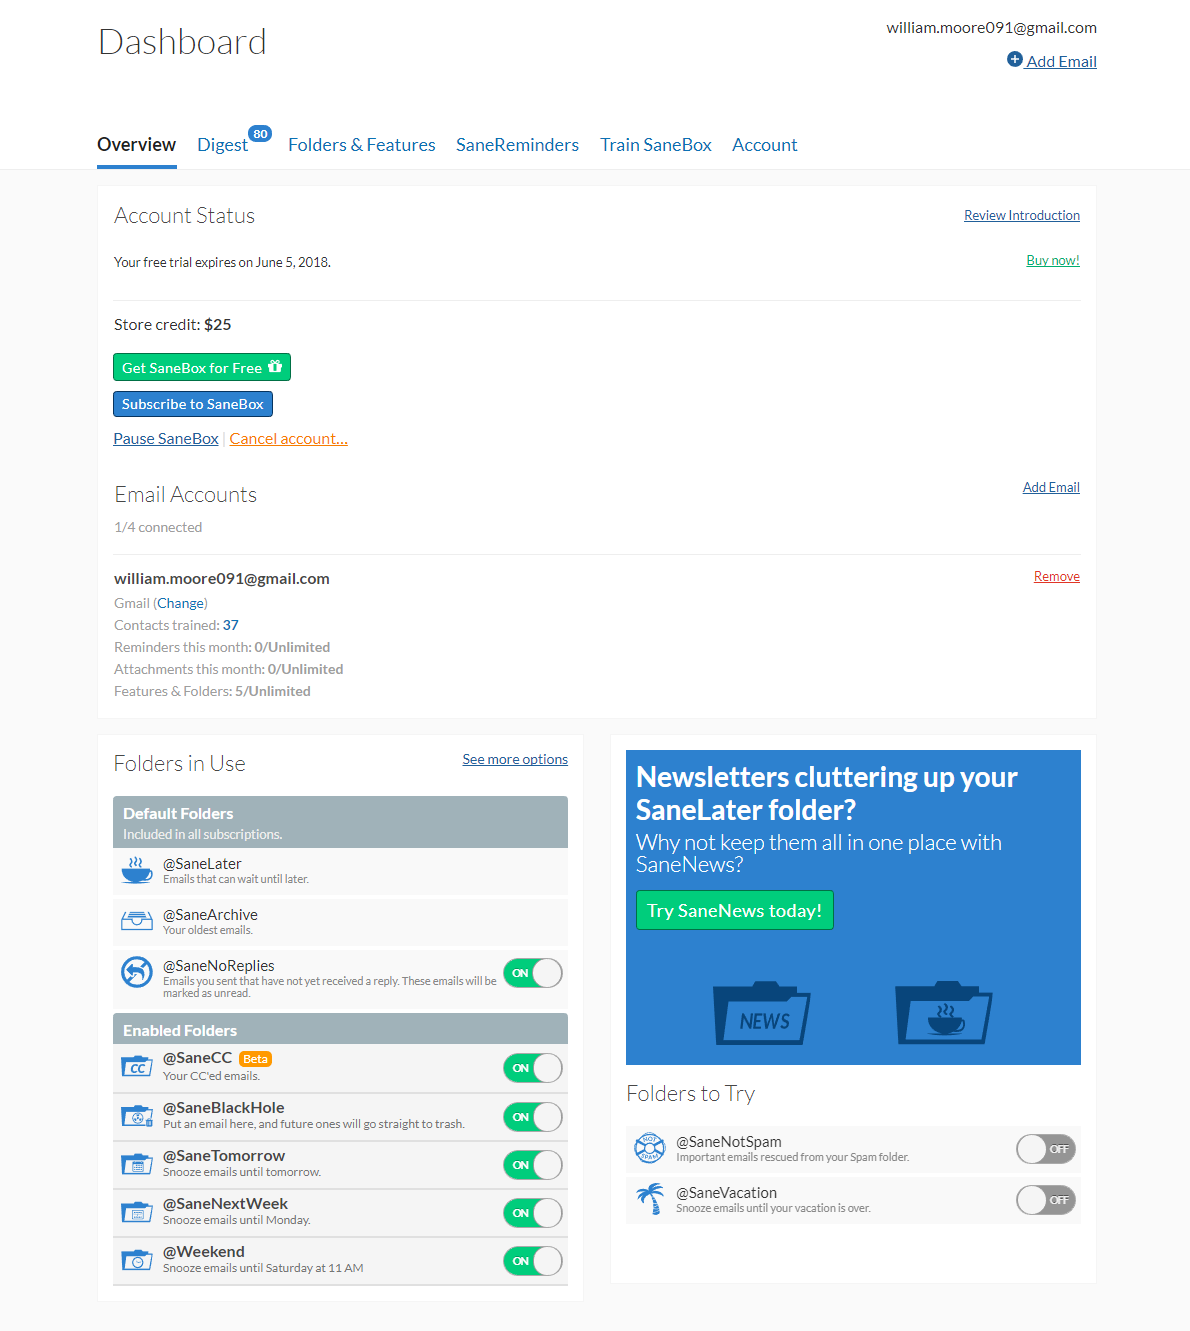Click Change link next to Gmail
The width and height of the screenshot is (1190, 1331).
tap(181, 603)
